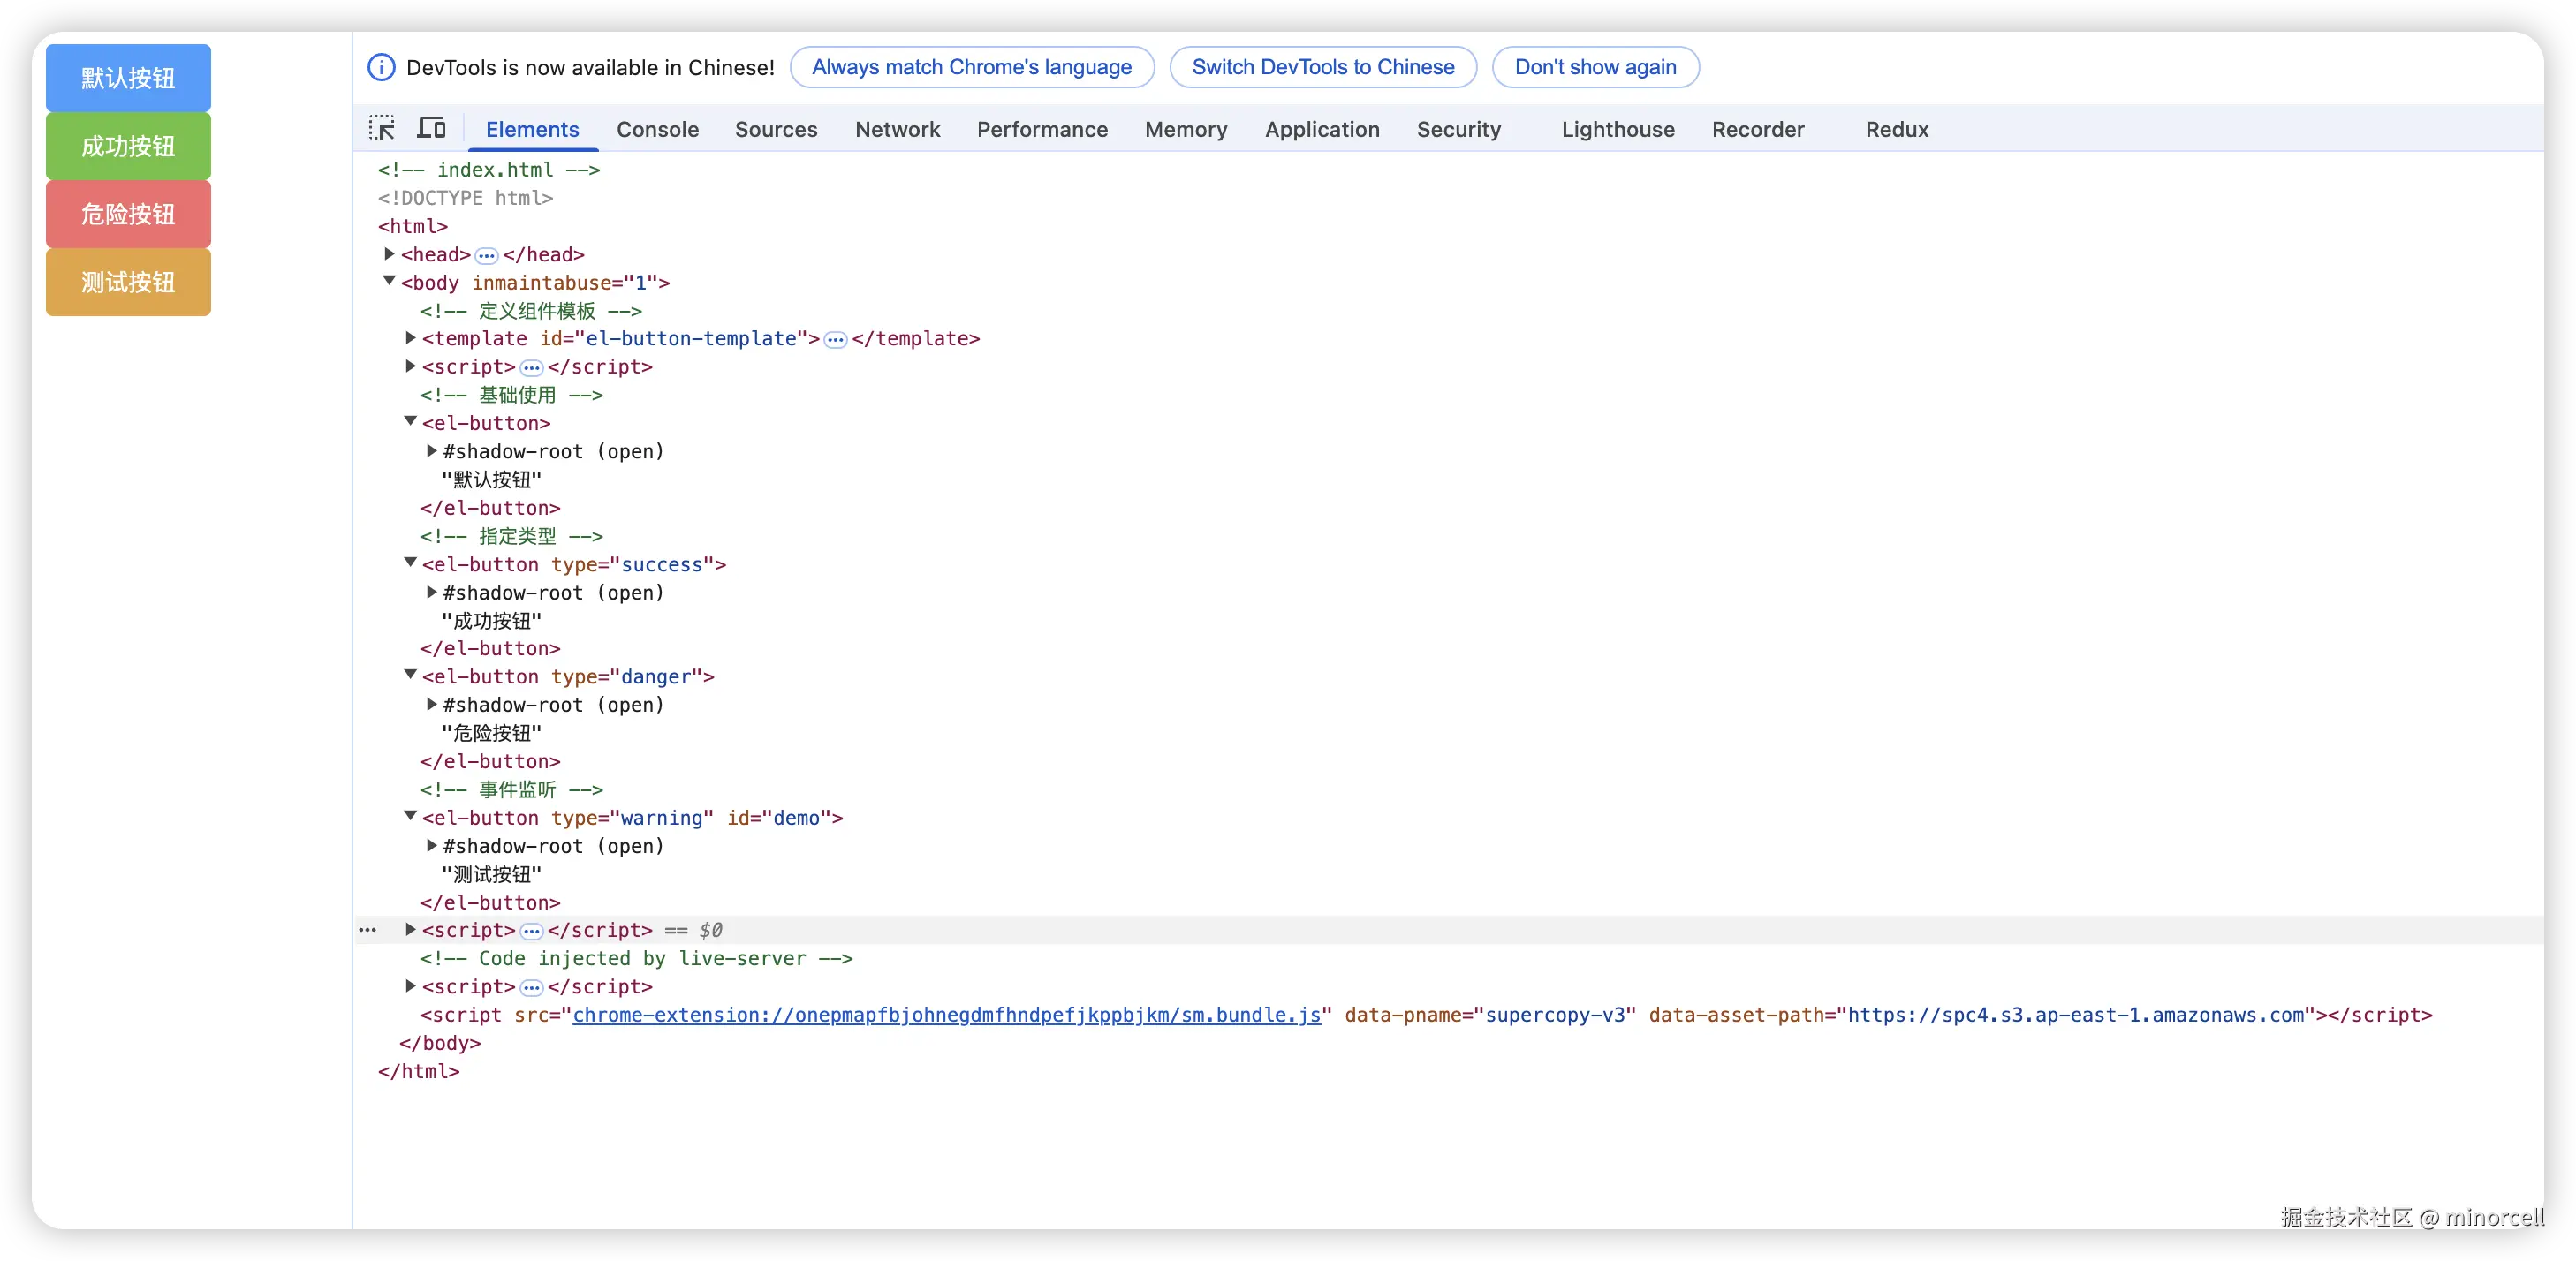Image resolution: width=2576 pixels, height=1261 pixels.
Task: Click the blue 默认按钮 button
Action: pyautogui.click(x=128, y=78)
